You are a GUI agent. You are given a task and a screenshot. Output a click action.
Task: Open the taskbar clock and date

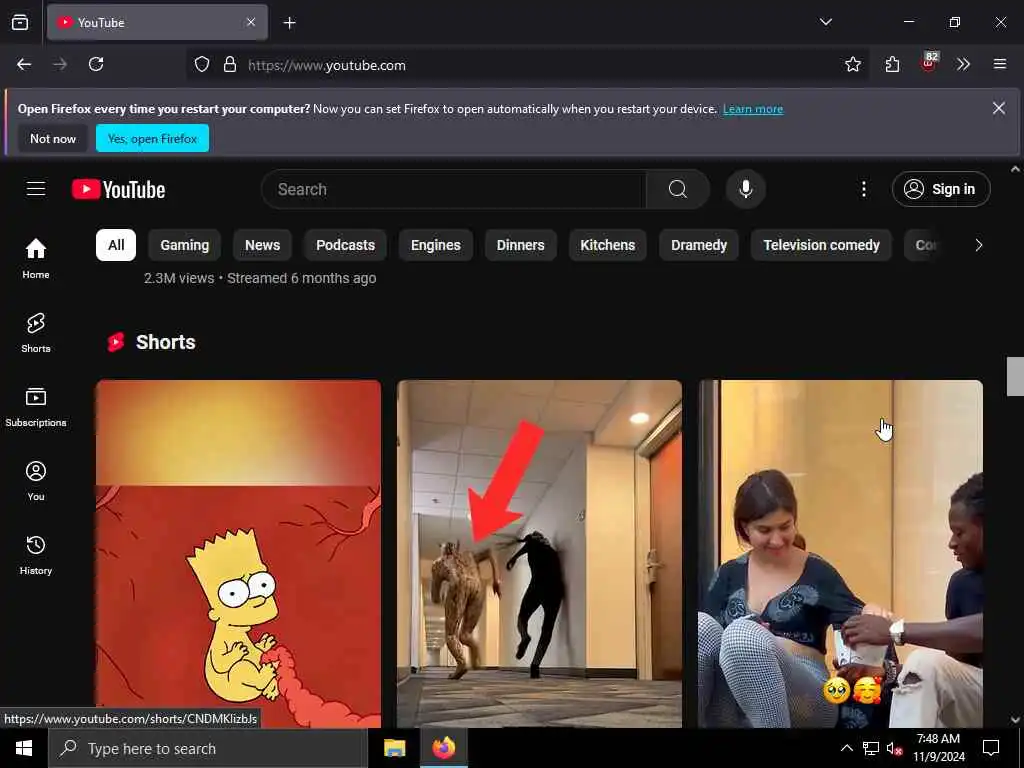938,748
